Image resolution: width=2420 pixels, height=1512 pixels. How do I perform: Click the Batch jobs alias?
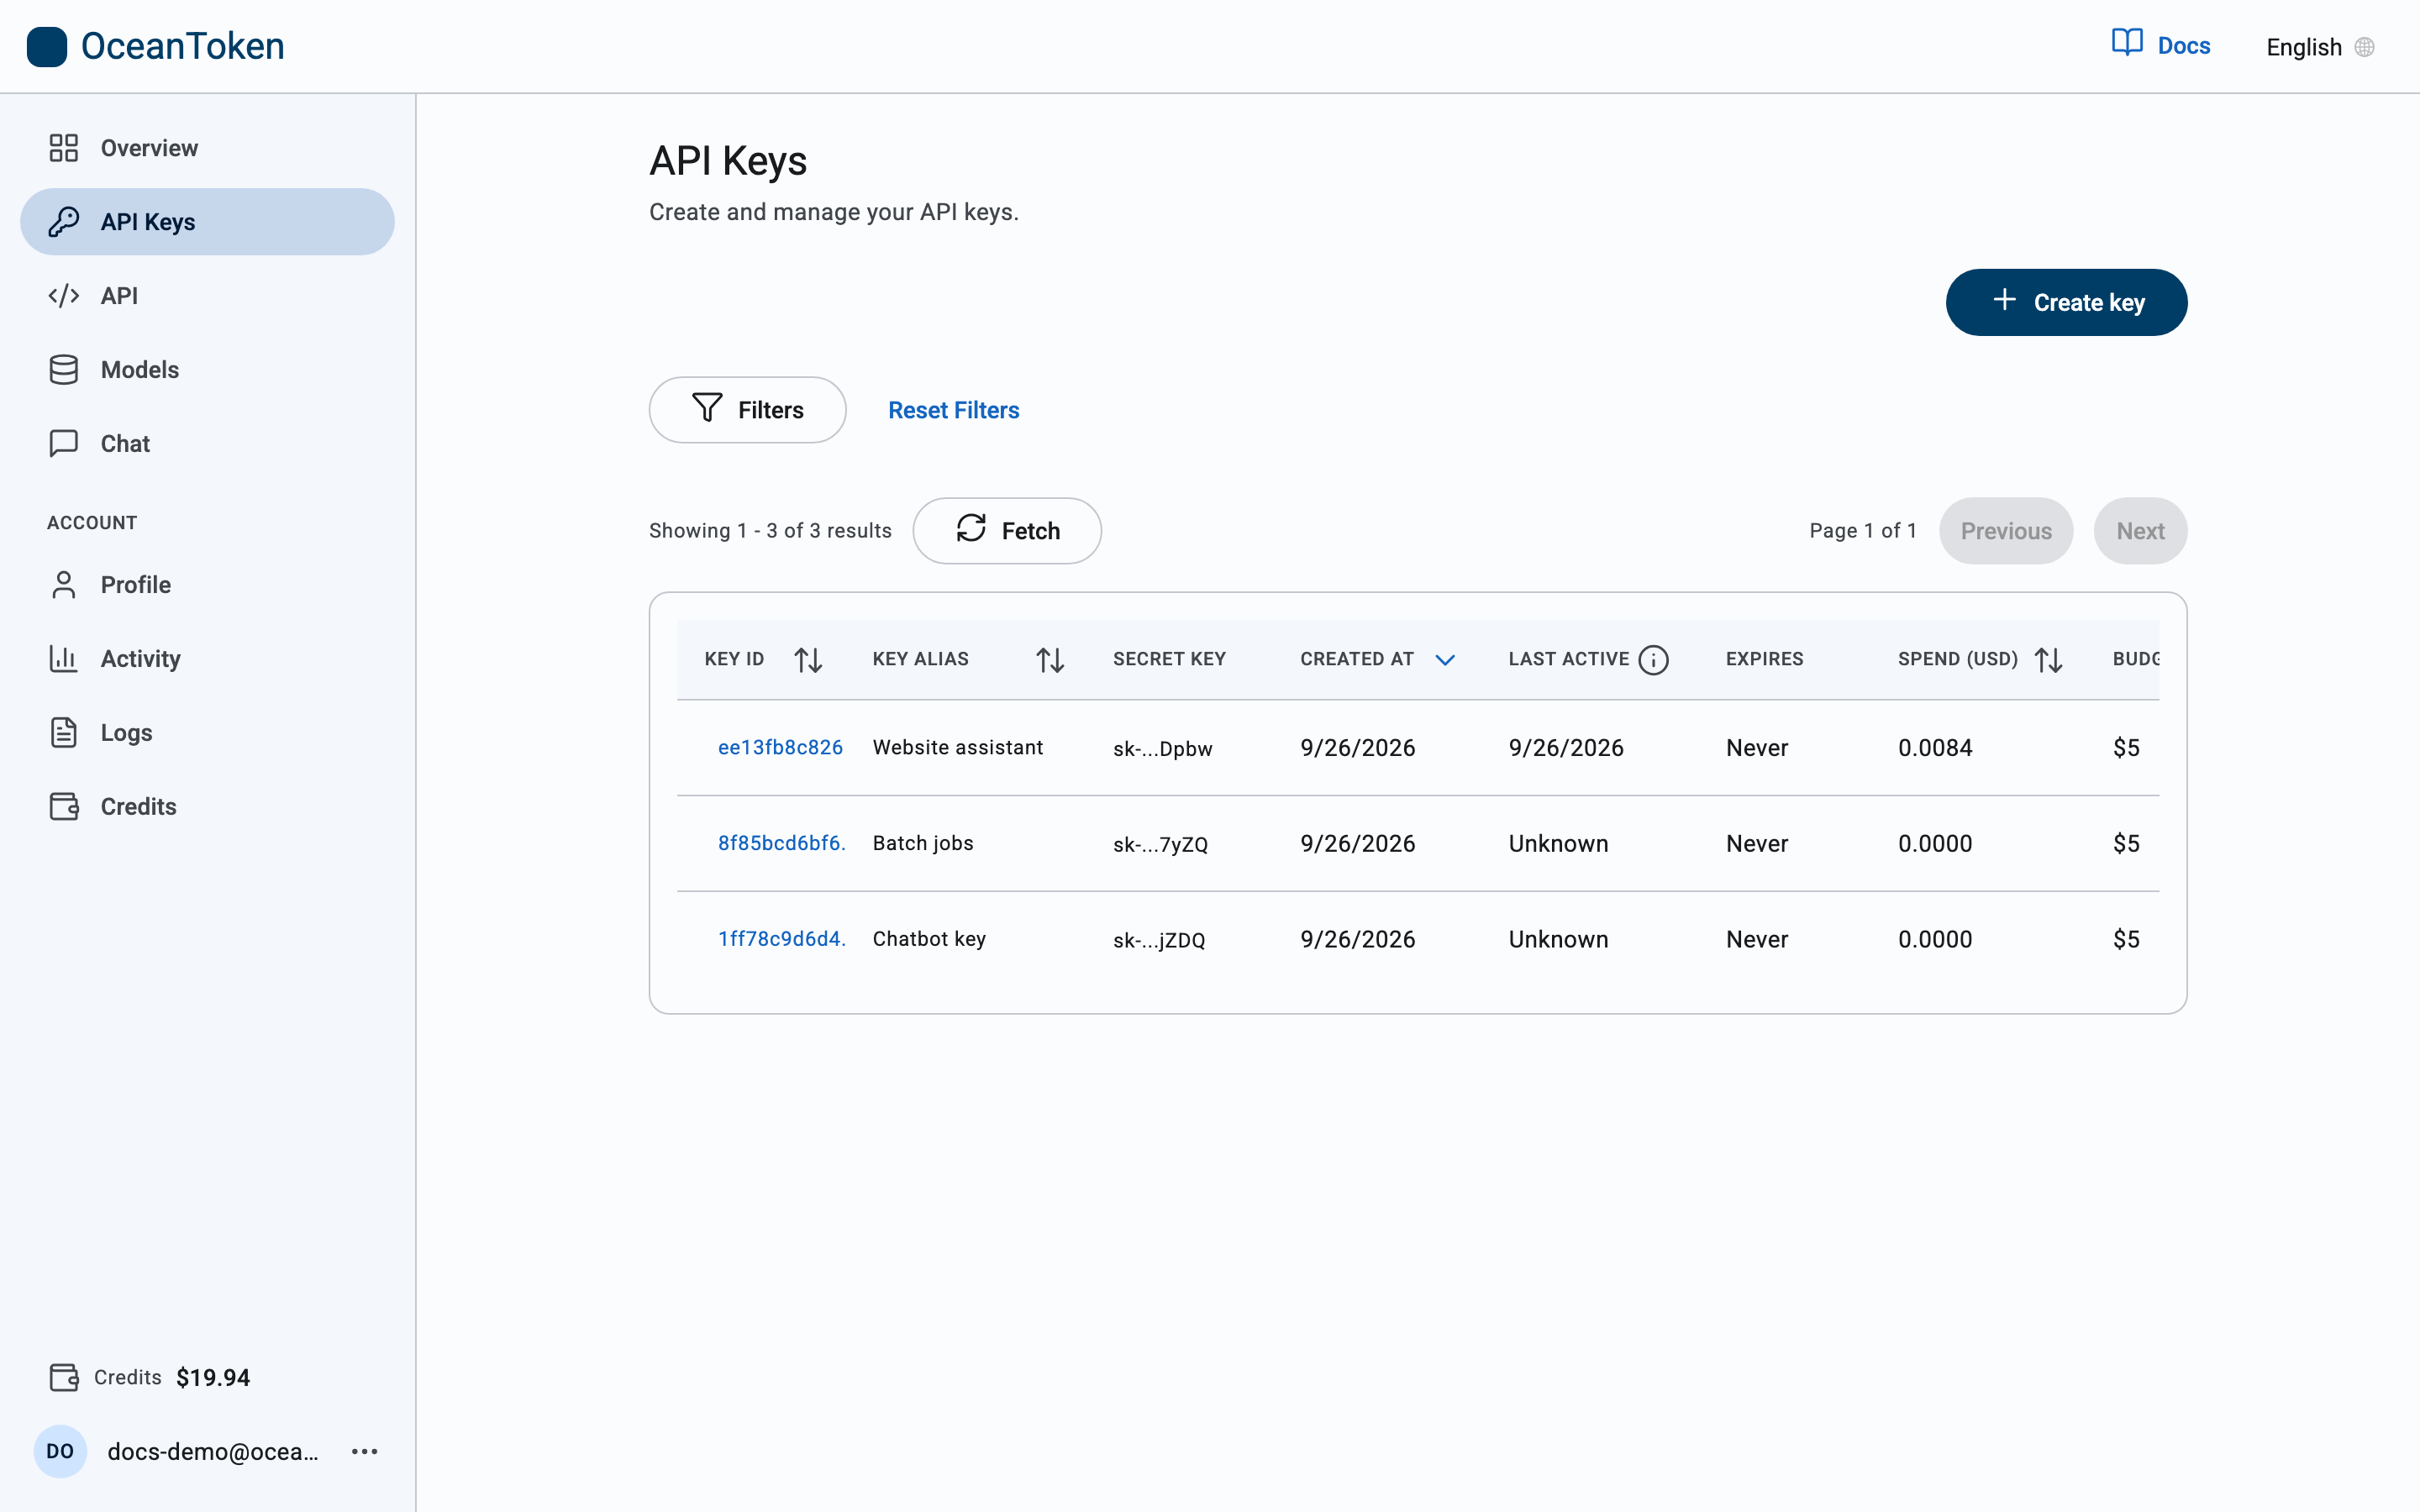[923, 843]
